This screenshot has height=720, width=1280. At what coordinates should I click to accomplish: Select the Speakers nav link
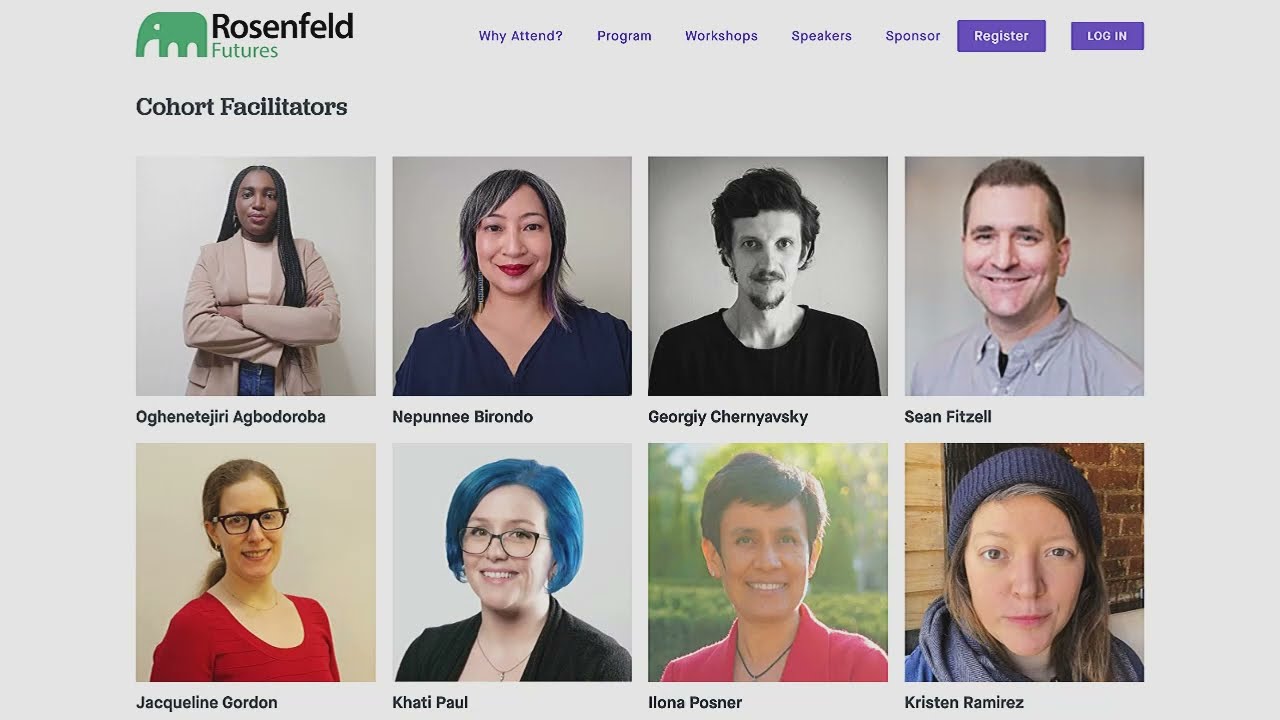821,36
